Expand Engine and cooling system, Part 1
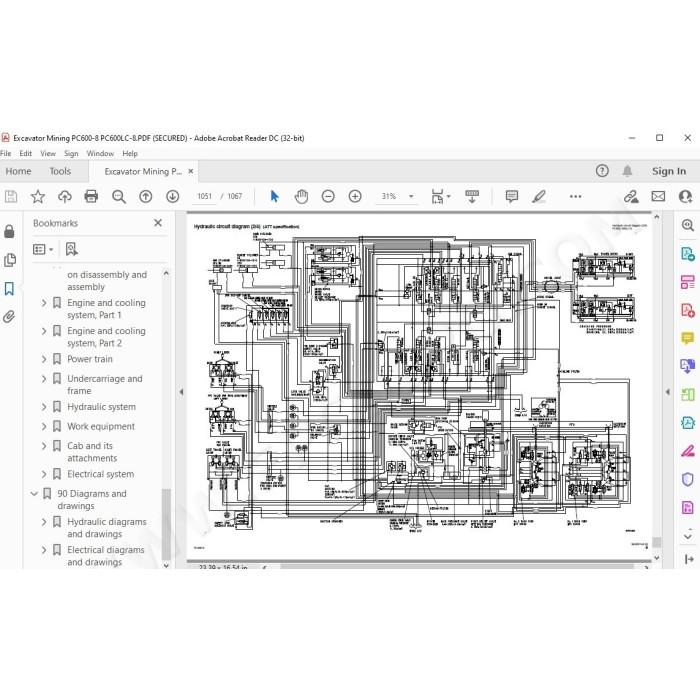 click(x=44, y=303)
